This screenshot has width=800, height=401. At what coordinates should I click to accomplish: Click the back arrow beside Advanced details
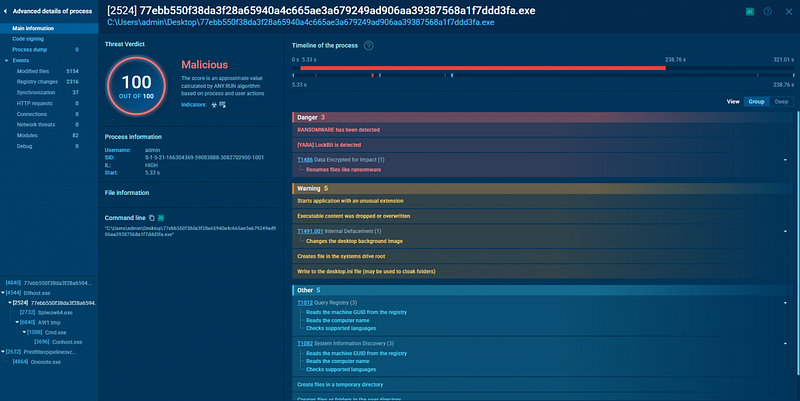click(x=5, y=11)
